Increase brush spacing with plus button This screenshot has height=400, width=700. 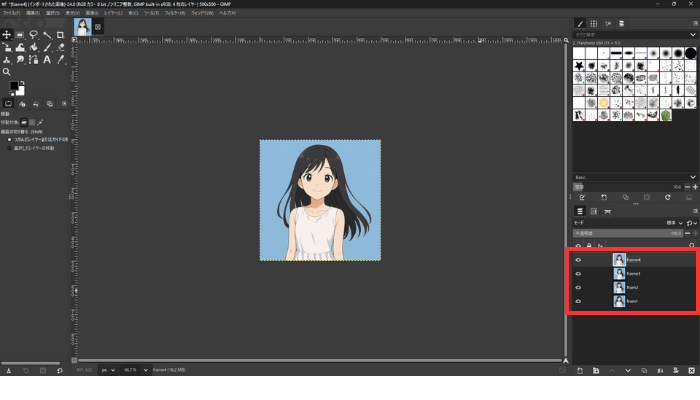point(695,187)
